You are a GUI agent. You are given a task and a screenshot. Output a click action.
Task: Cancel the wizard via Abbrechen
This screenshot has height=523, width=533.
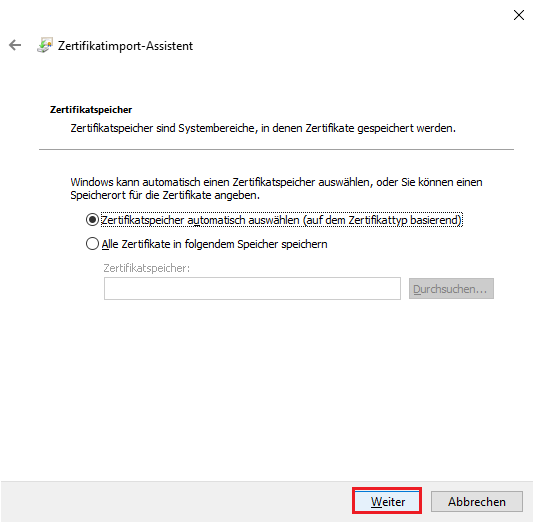(477, 502)
